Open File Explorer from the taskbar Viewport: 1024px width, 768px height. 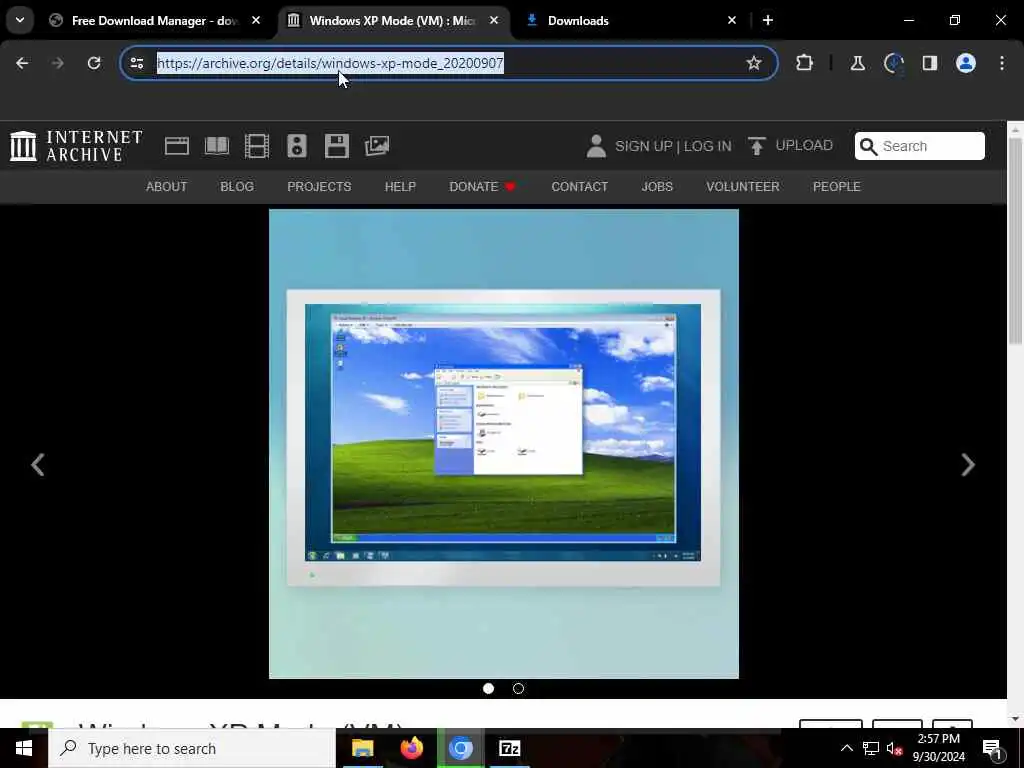click(x=362, y=748)
